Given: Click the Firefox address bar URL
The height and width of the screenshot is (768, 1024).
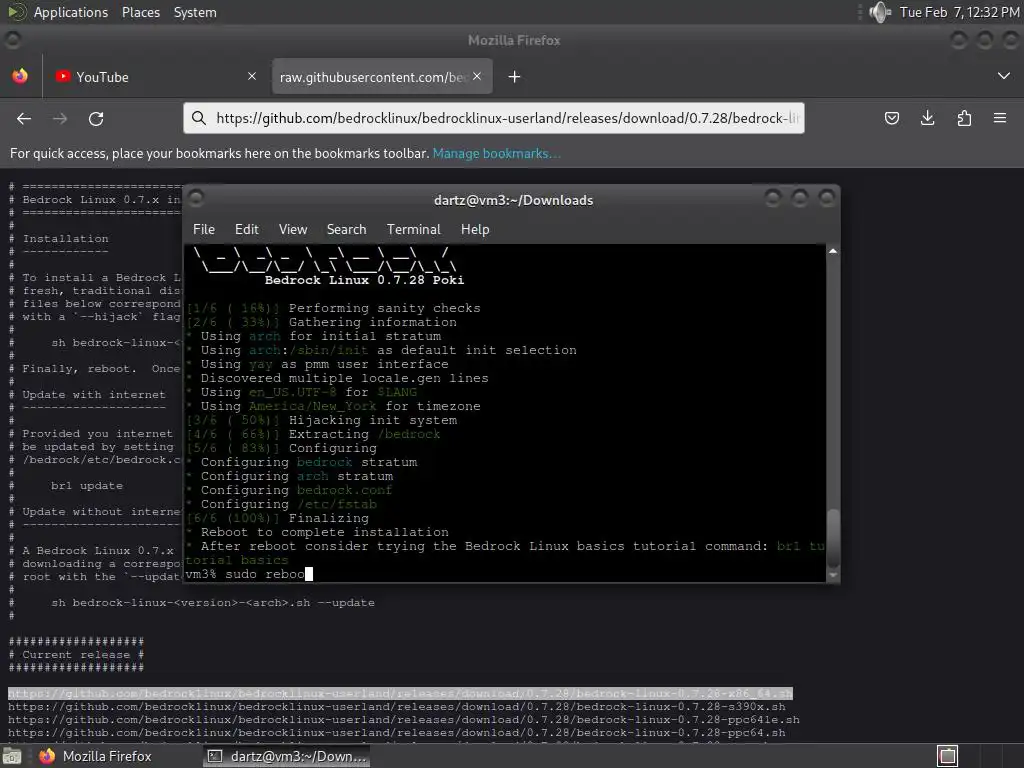Looking at the screenshot, I should (x=506, y=118).
